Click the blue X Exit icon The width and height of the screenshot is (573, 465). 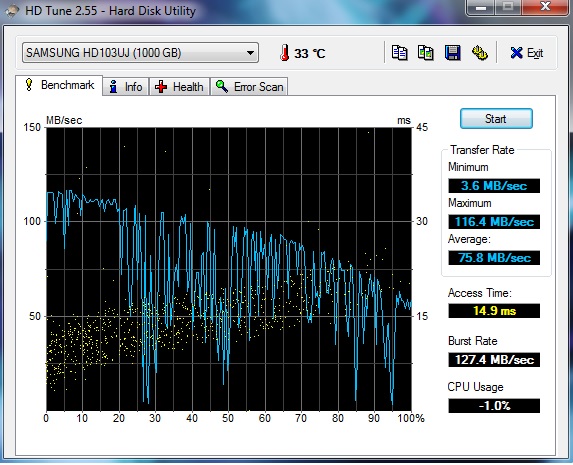pos(516,53)
